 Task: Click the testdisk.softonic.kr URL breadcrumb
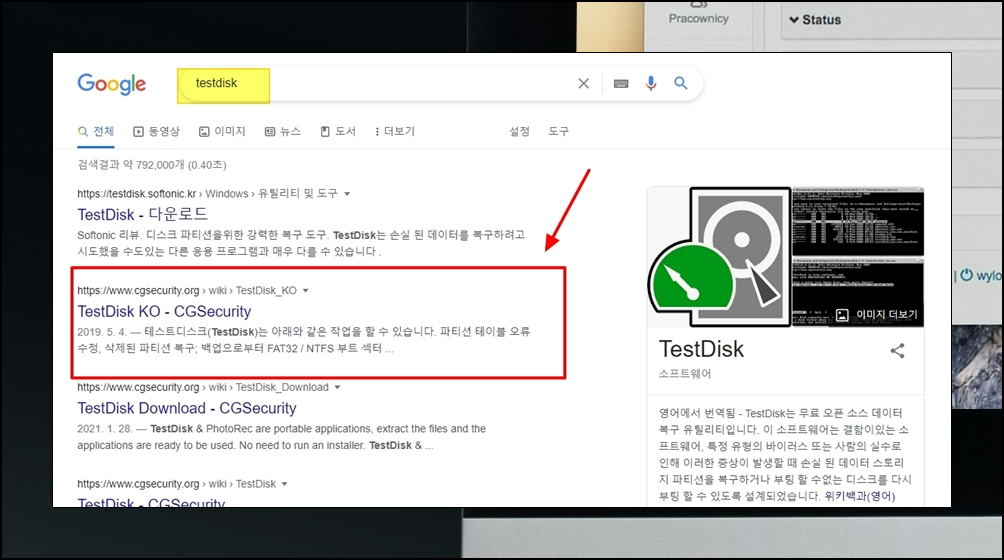(x=207, y=194)
